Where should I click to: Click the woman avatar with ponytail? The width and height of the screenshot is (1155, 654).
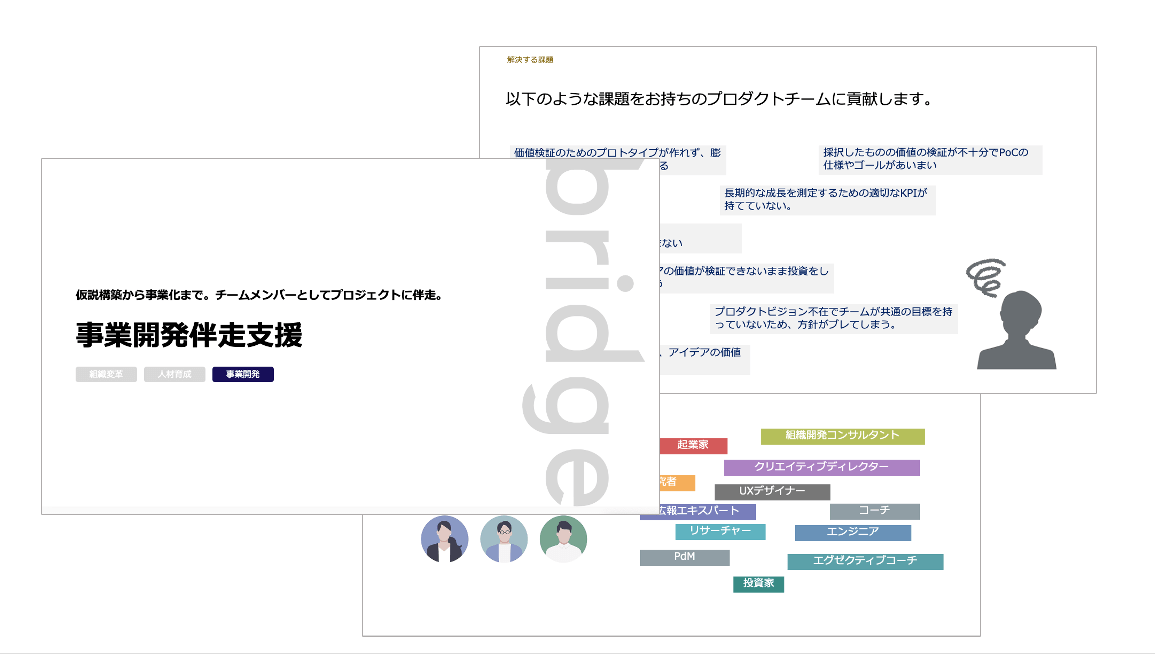coord(444,539)
